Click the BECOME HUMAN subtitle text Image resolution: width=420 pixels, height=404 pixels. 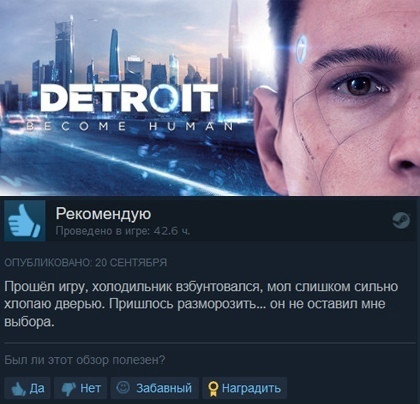(130, 127)
